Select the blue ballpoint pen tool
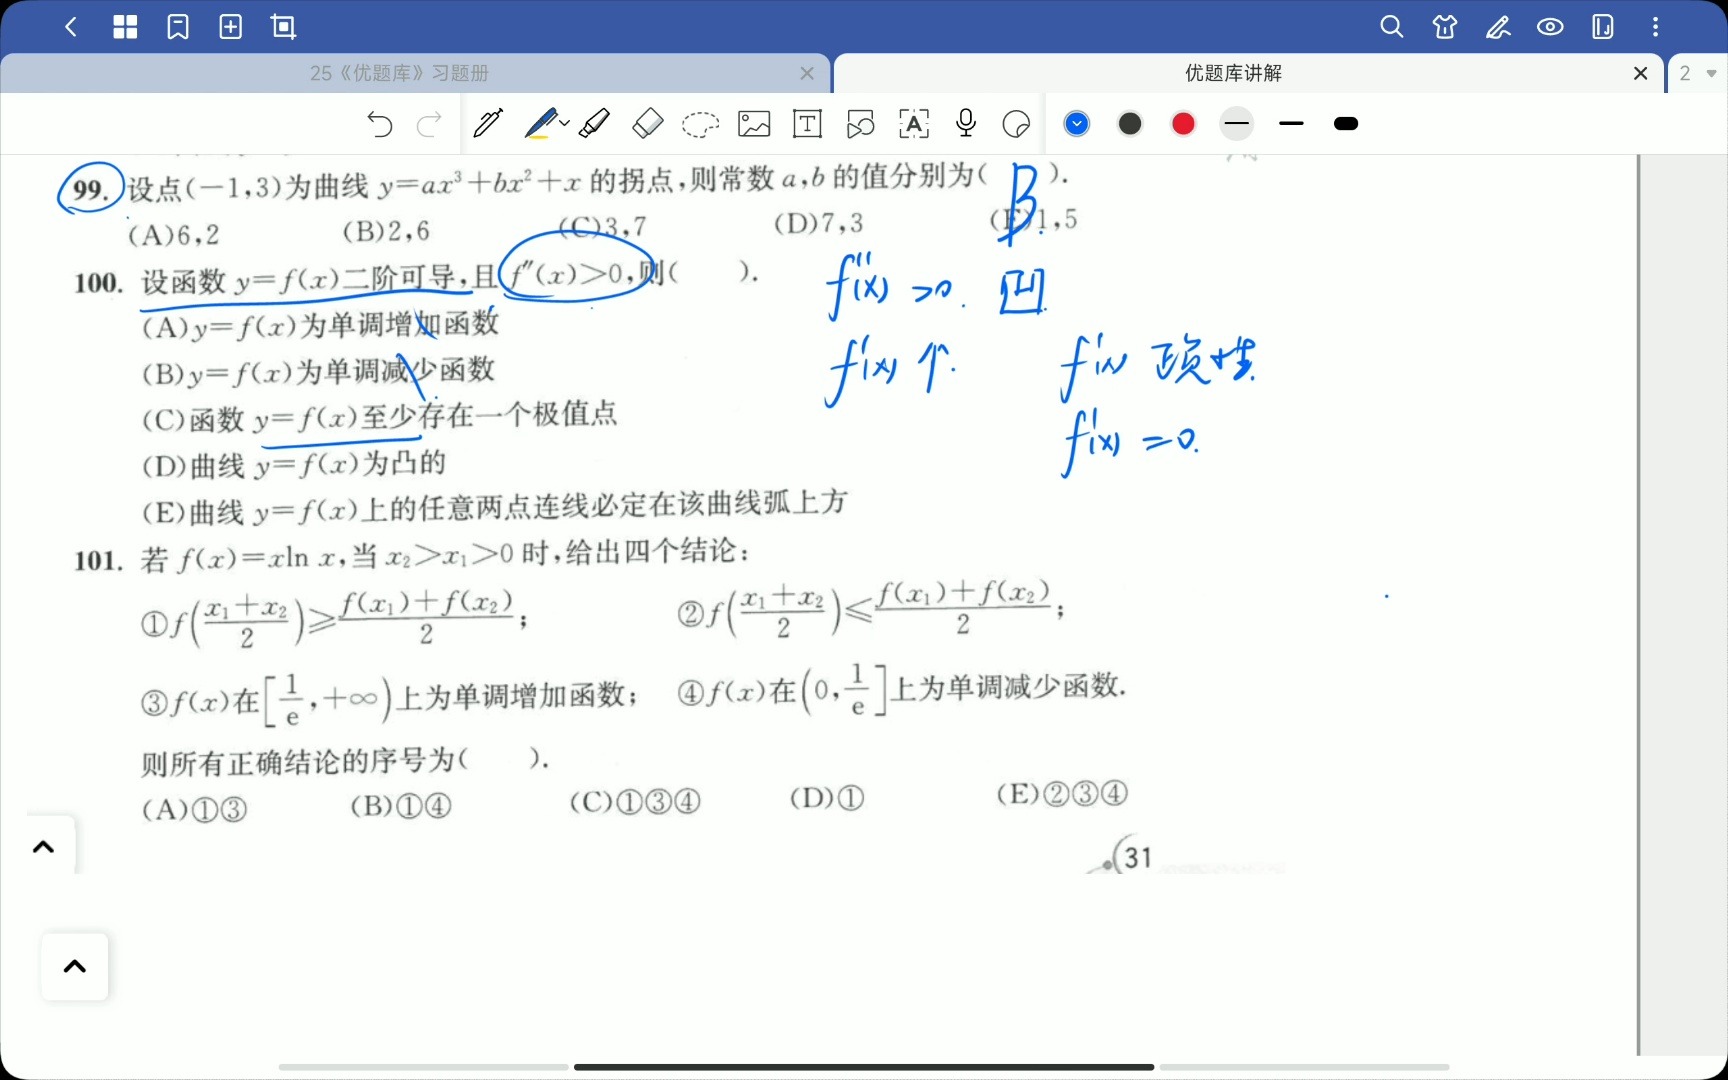 540,123
